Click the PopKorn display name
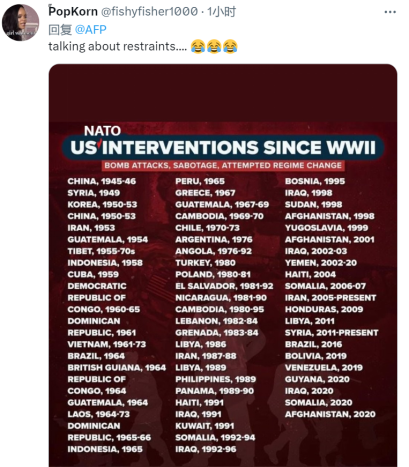The image size is (409, 467). coord(73,11)
